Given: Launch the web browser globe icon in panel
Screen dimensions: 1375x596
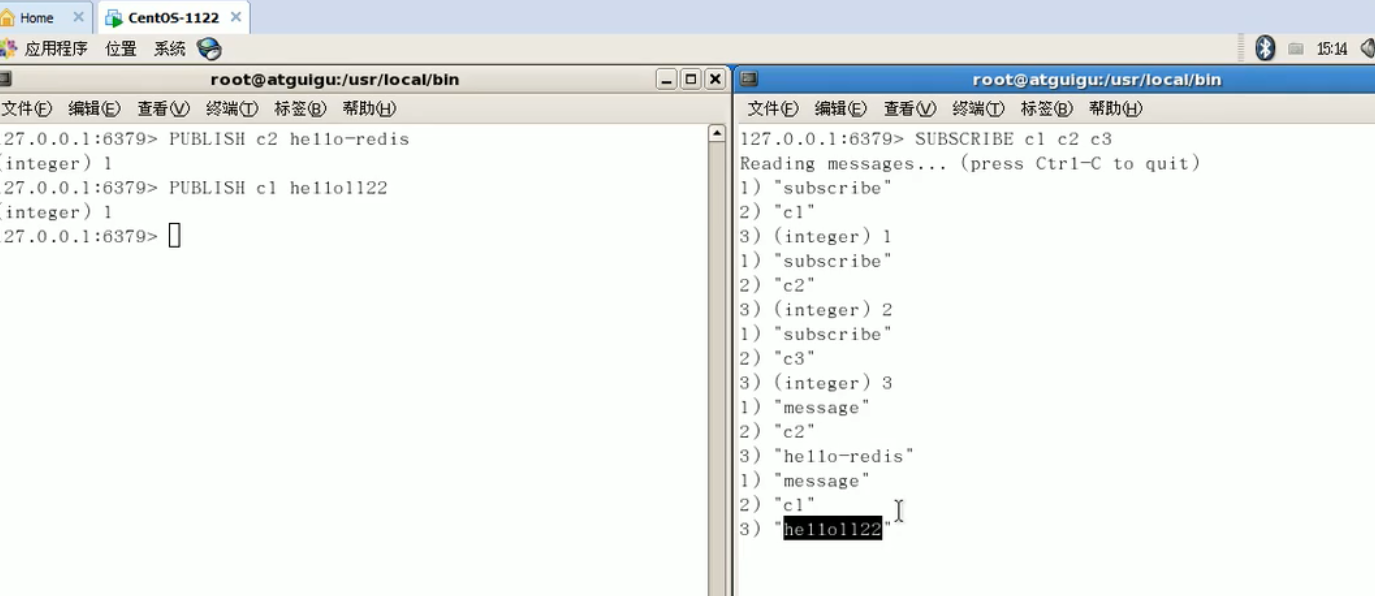Looking at the screenshot, I should (208, 48).
